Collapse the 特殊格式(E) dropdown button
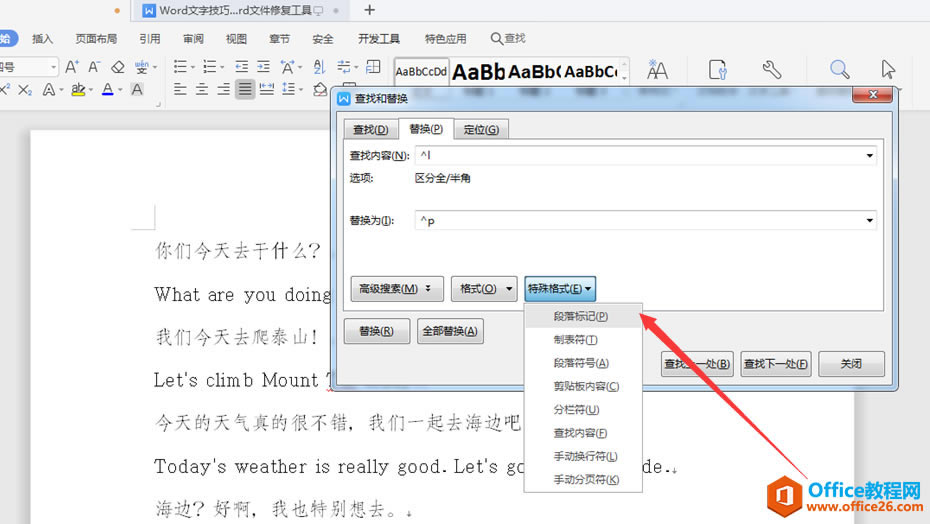This screenshot has width=930, height=524. [560, 289]
